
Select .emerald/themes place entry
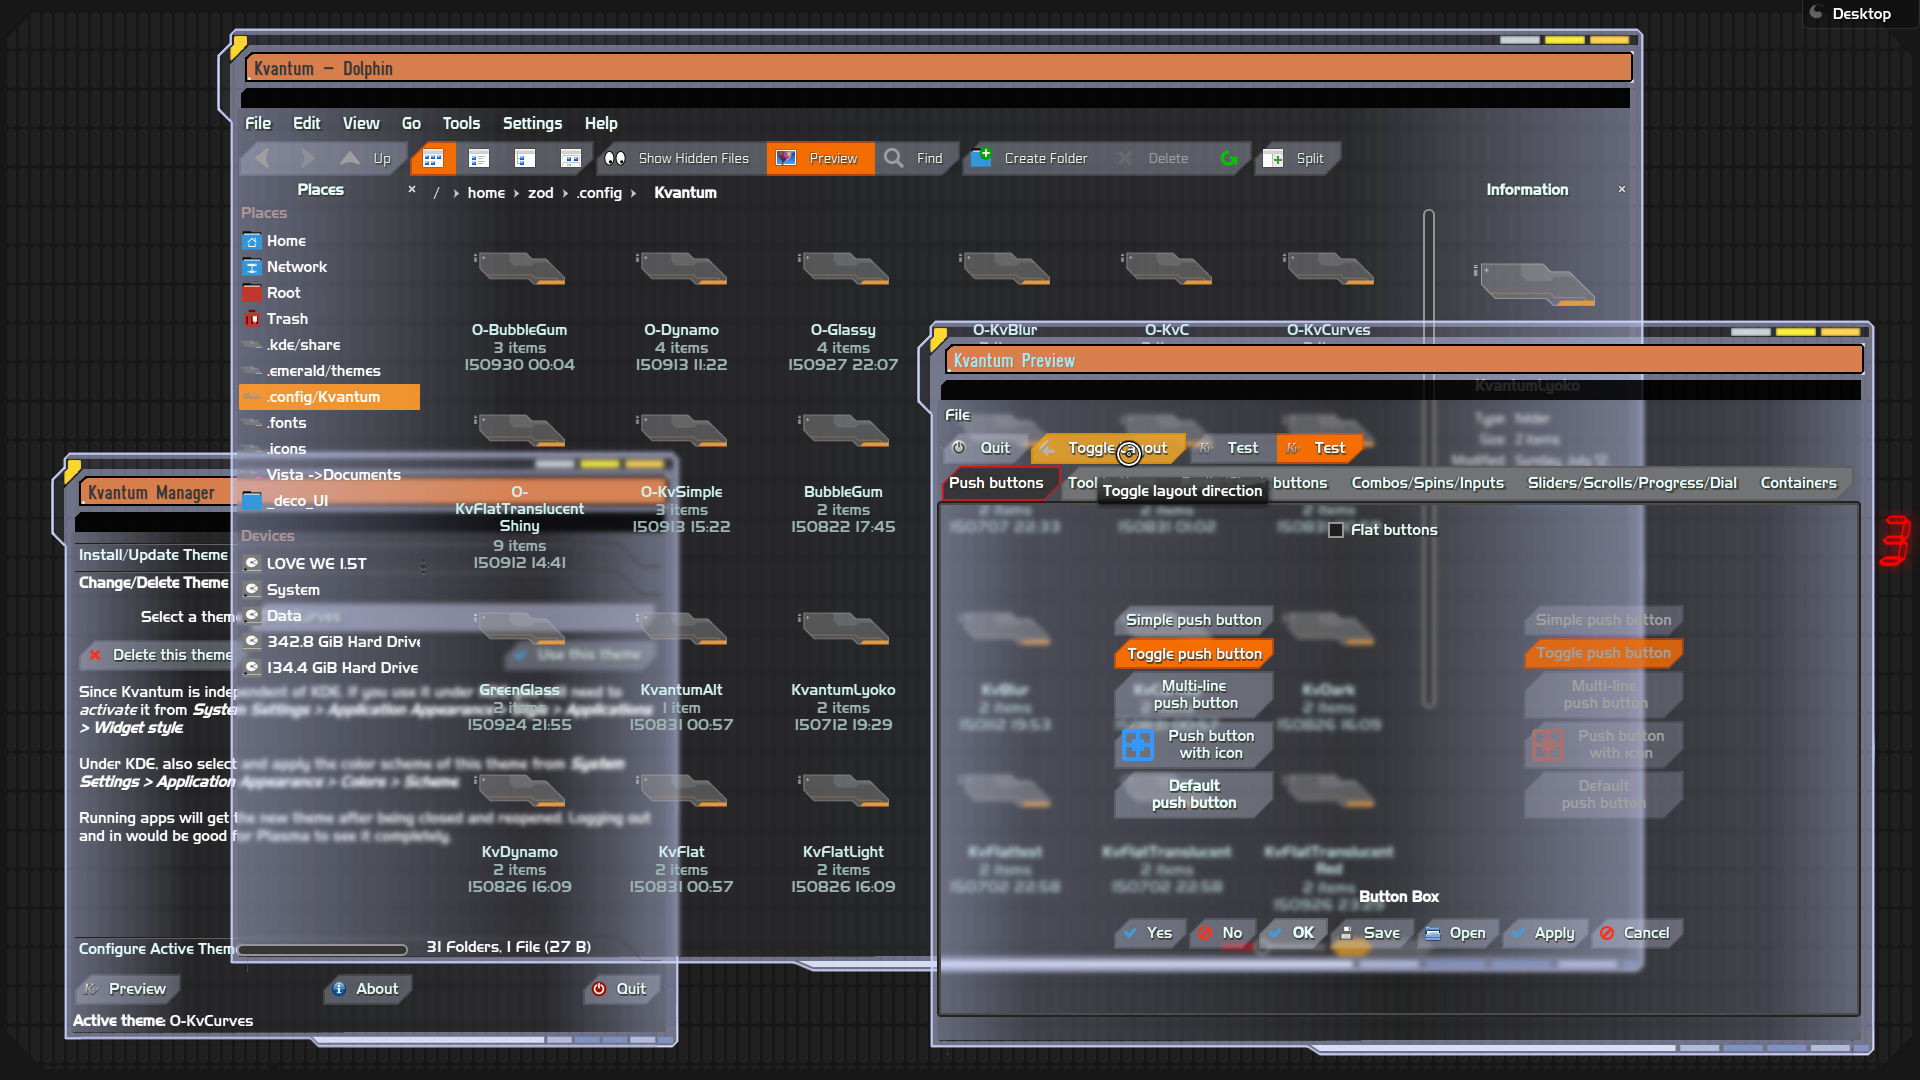(x=329, y=371)
